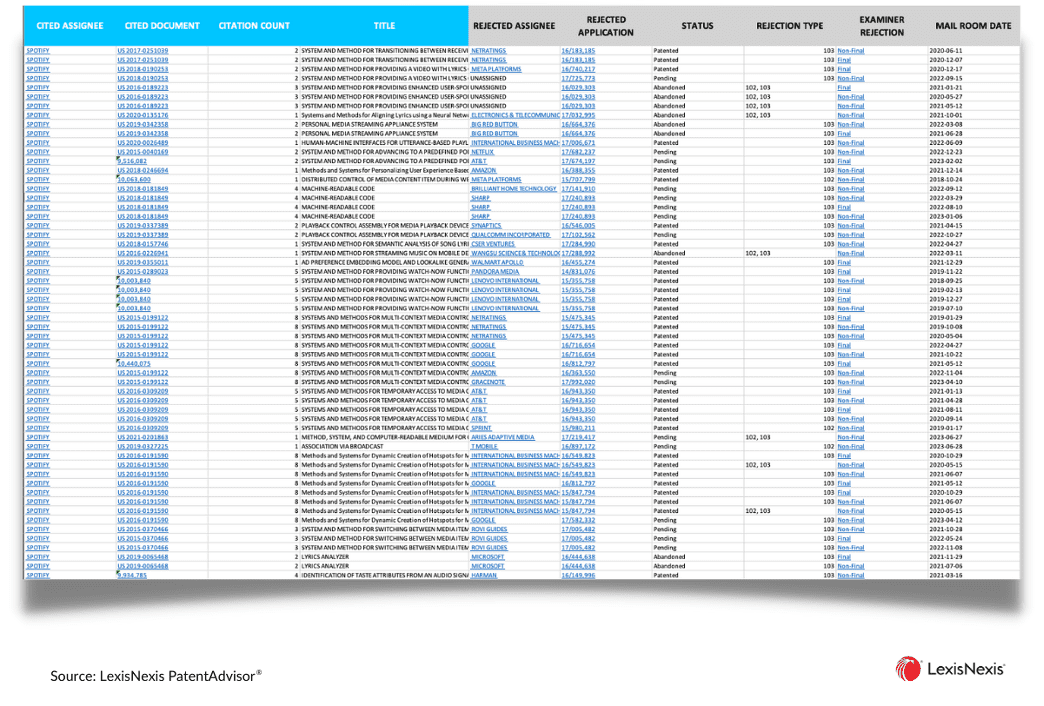The height and width of the screenshot is (706, 1044).
Task: Open the BRILLIANT HOME TECHNOLOGY link
Action: tap(513, 188)
